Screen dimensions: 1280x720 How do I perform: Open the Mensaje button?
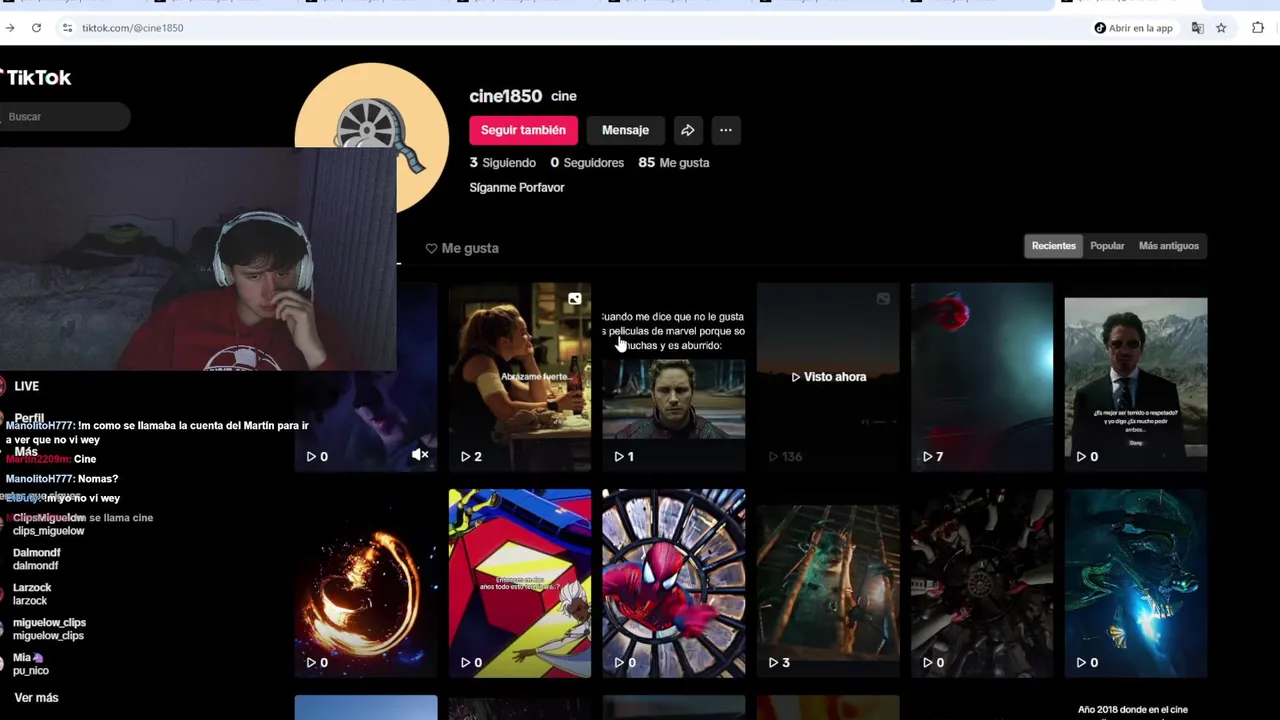coord(625,130)
